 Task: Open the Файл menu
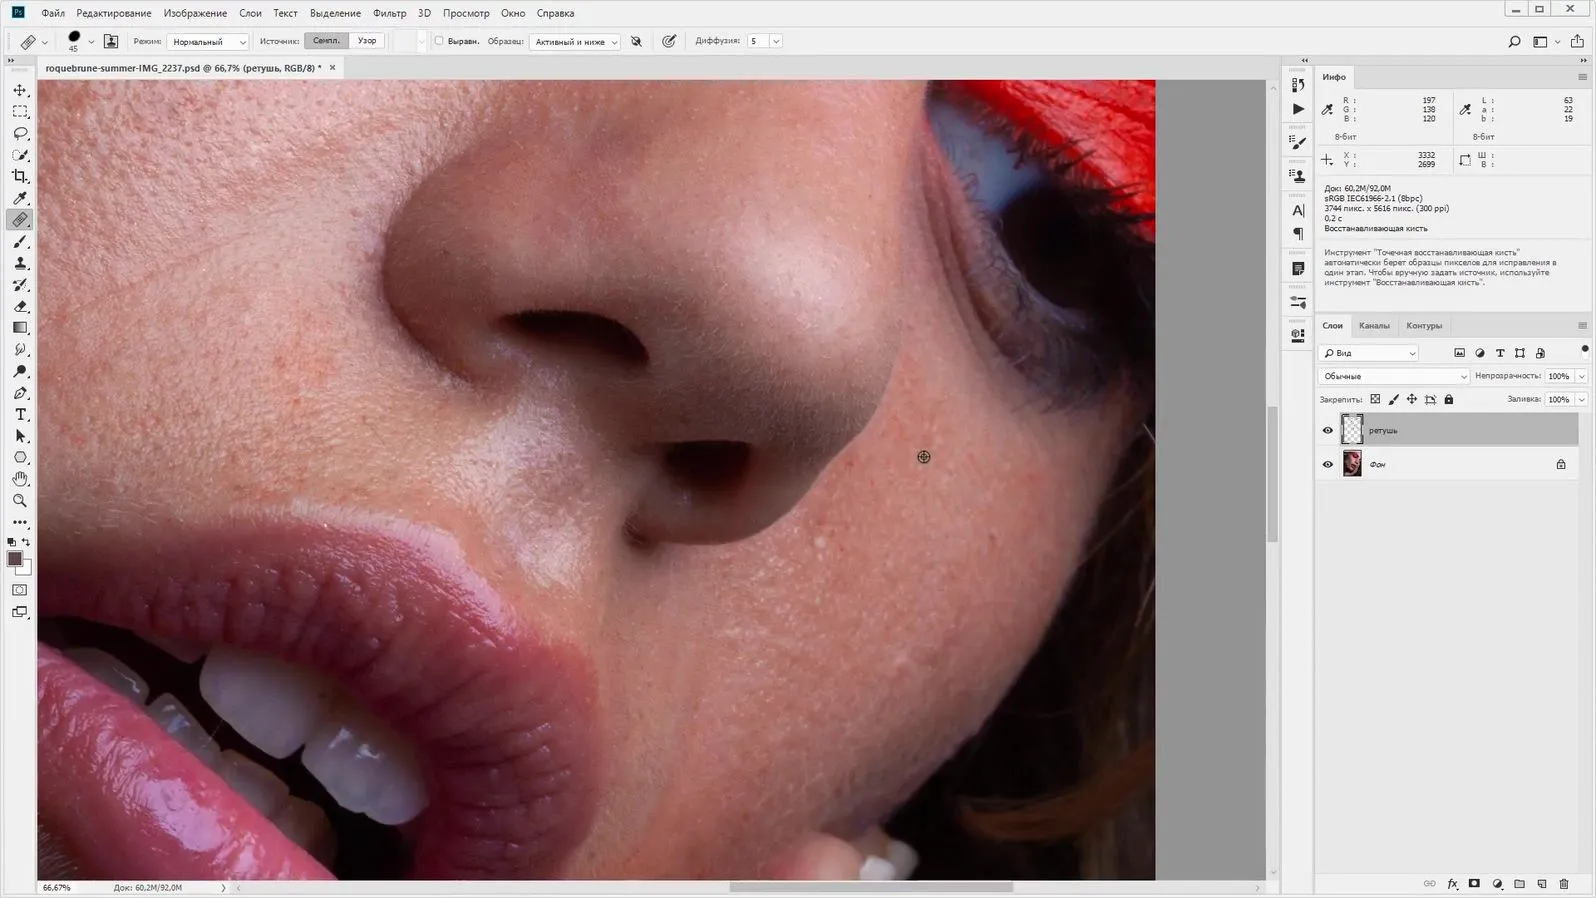tap(53, 13)
